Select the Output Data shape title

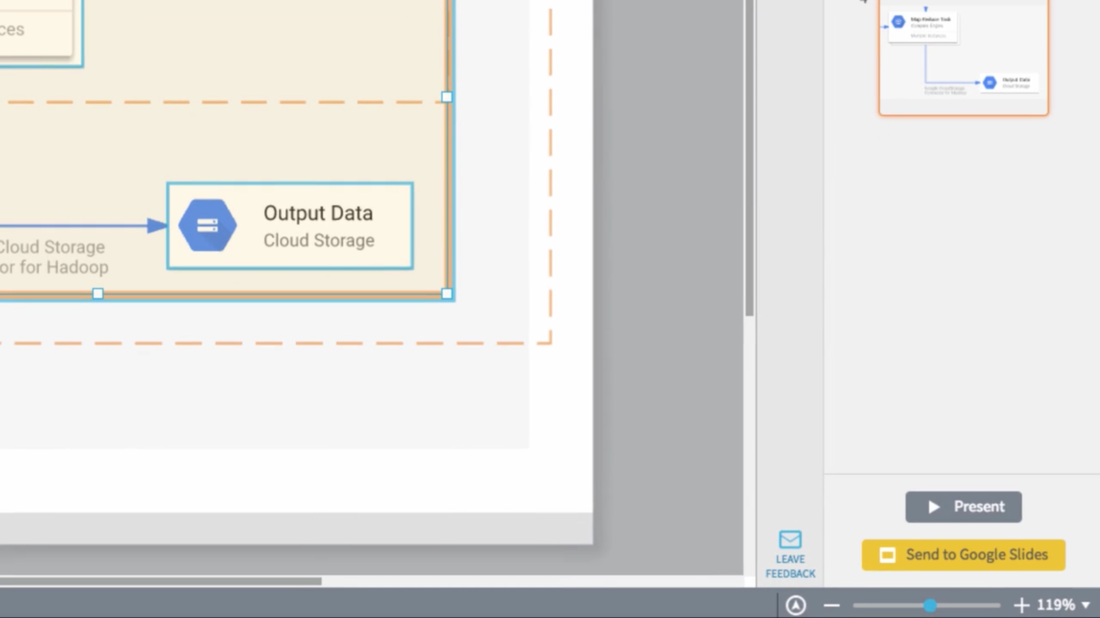pos(318,213)
